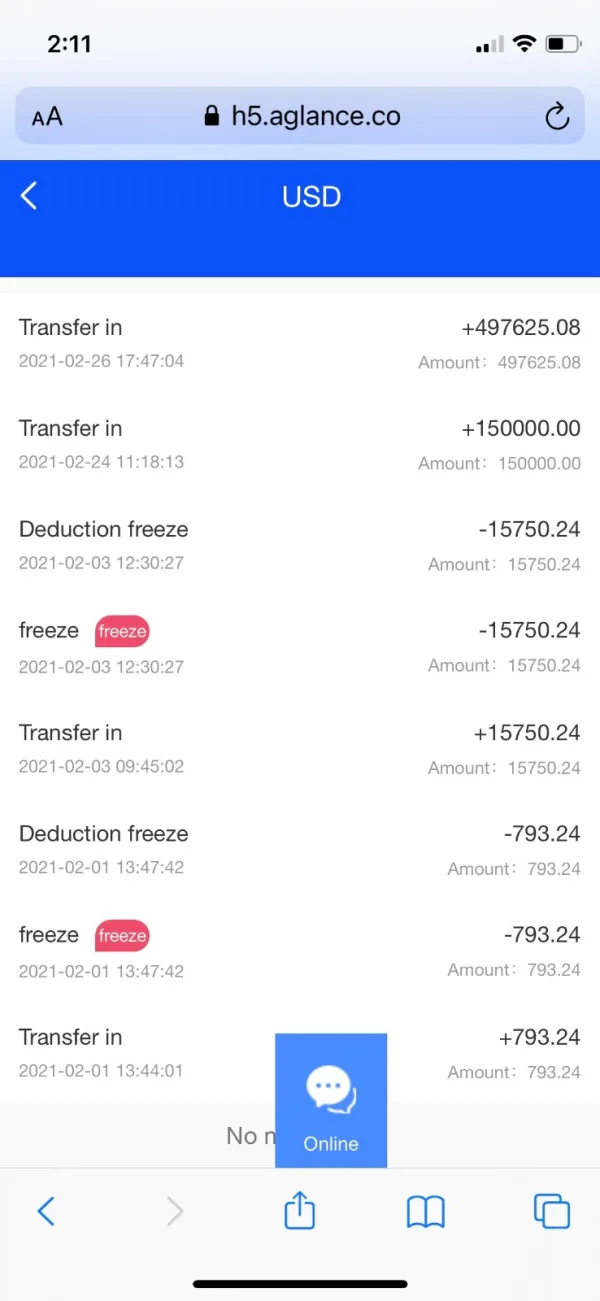Open the Online chat bubble widget
This screenshot has width=600, height=1301.
tap(331, 1100)
